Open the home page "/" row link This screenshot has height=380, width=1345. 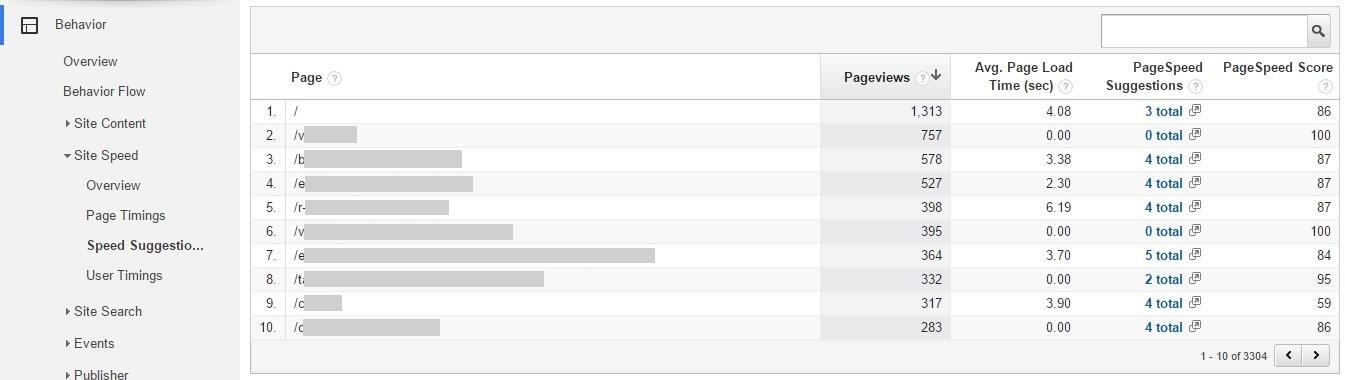pyautogui.click(x=296, y=111)
